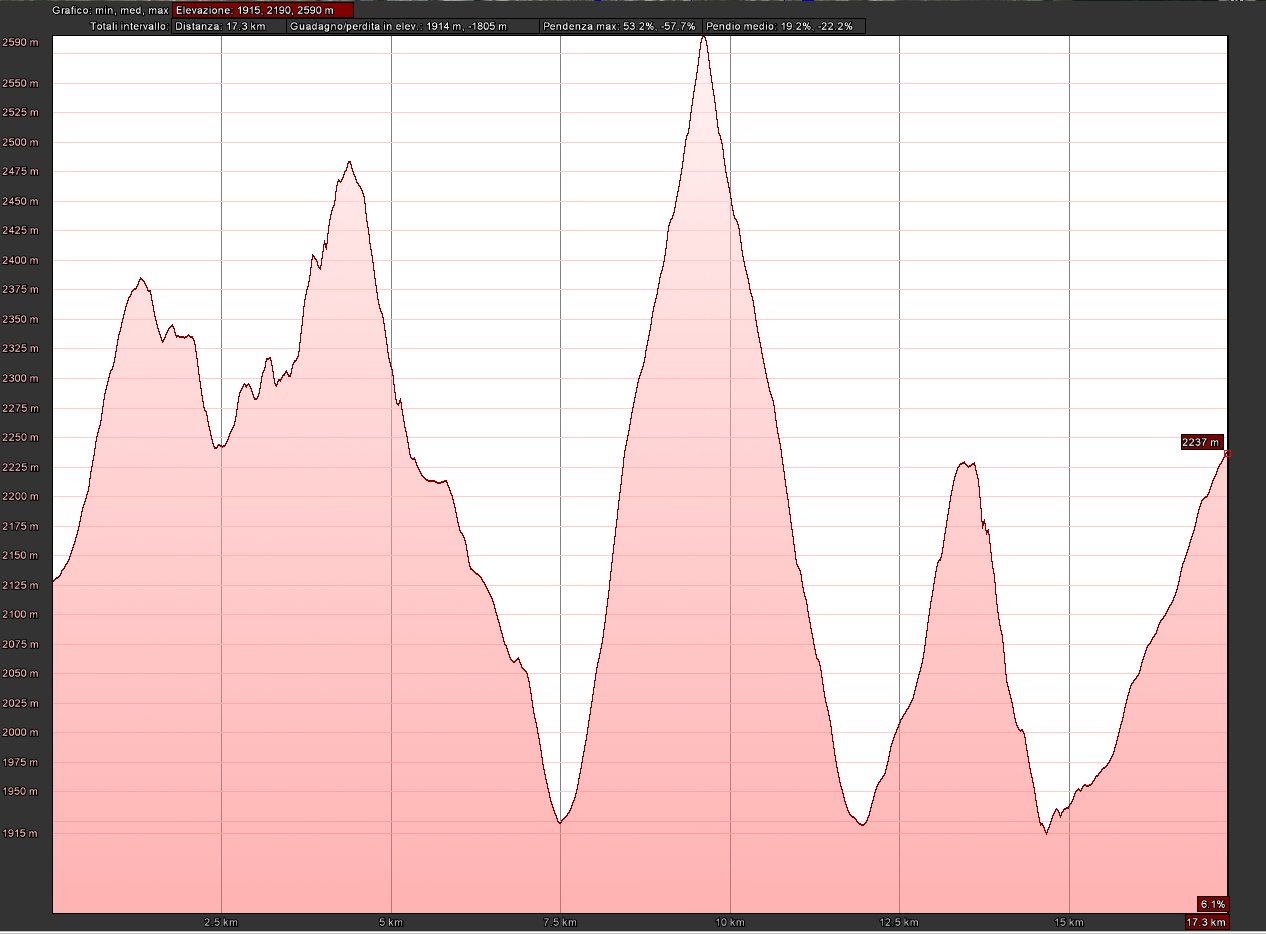The height and width of the screenshot is (934, 1266).
Task: Click the 7.5 km axis tick label
Action: (560, 922)
